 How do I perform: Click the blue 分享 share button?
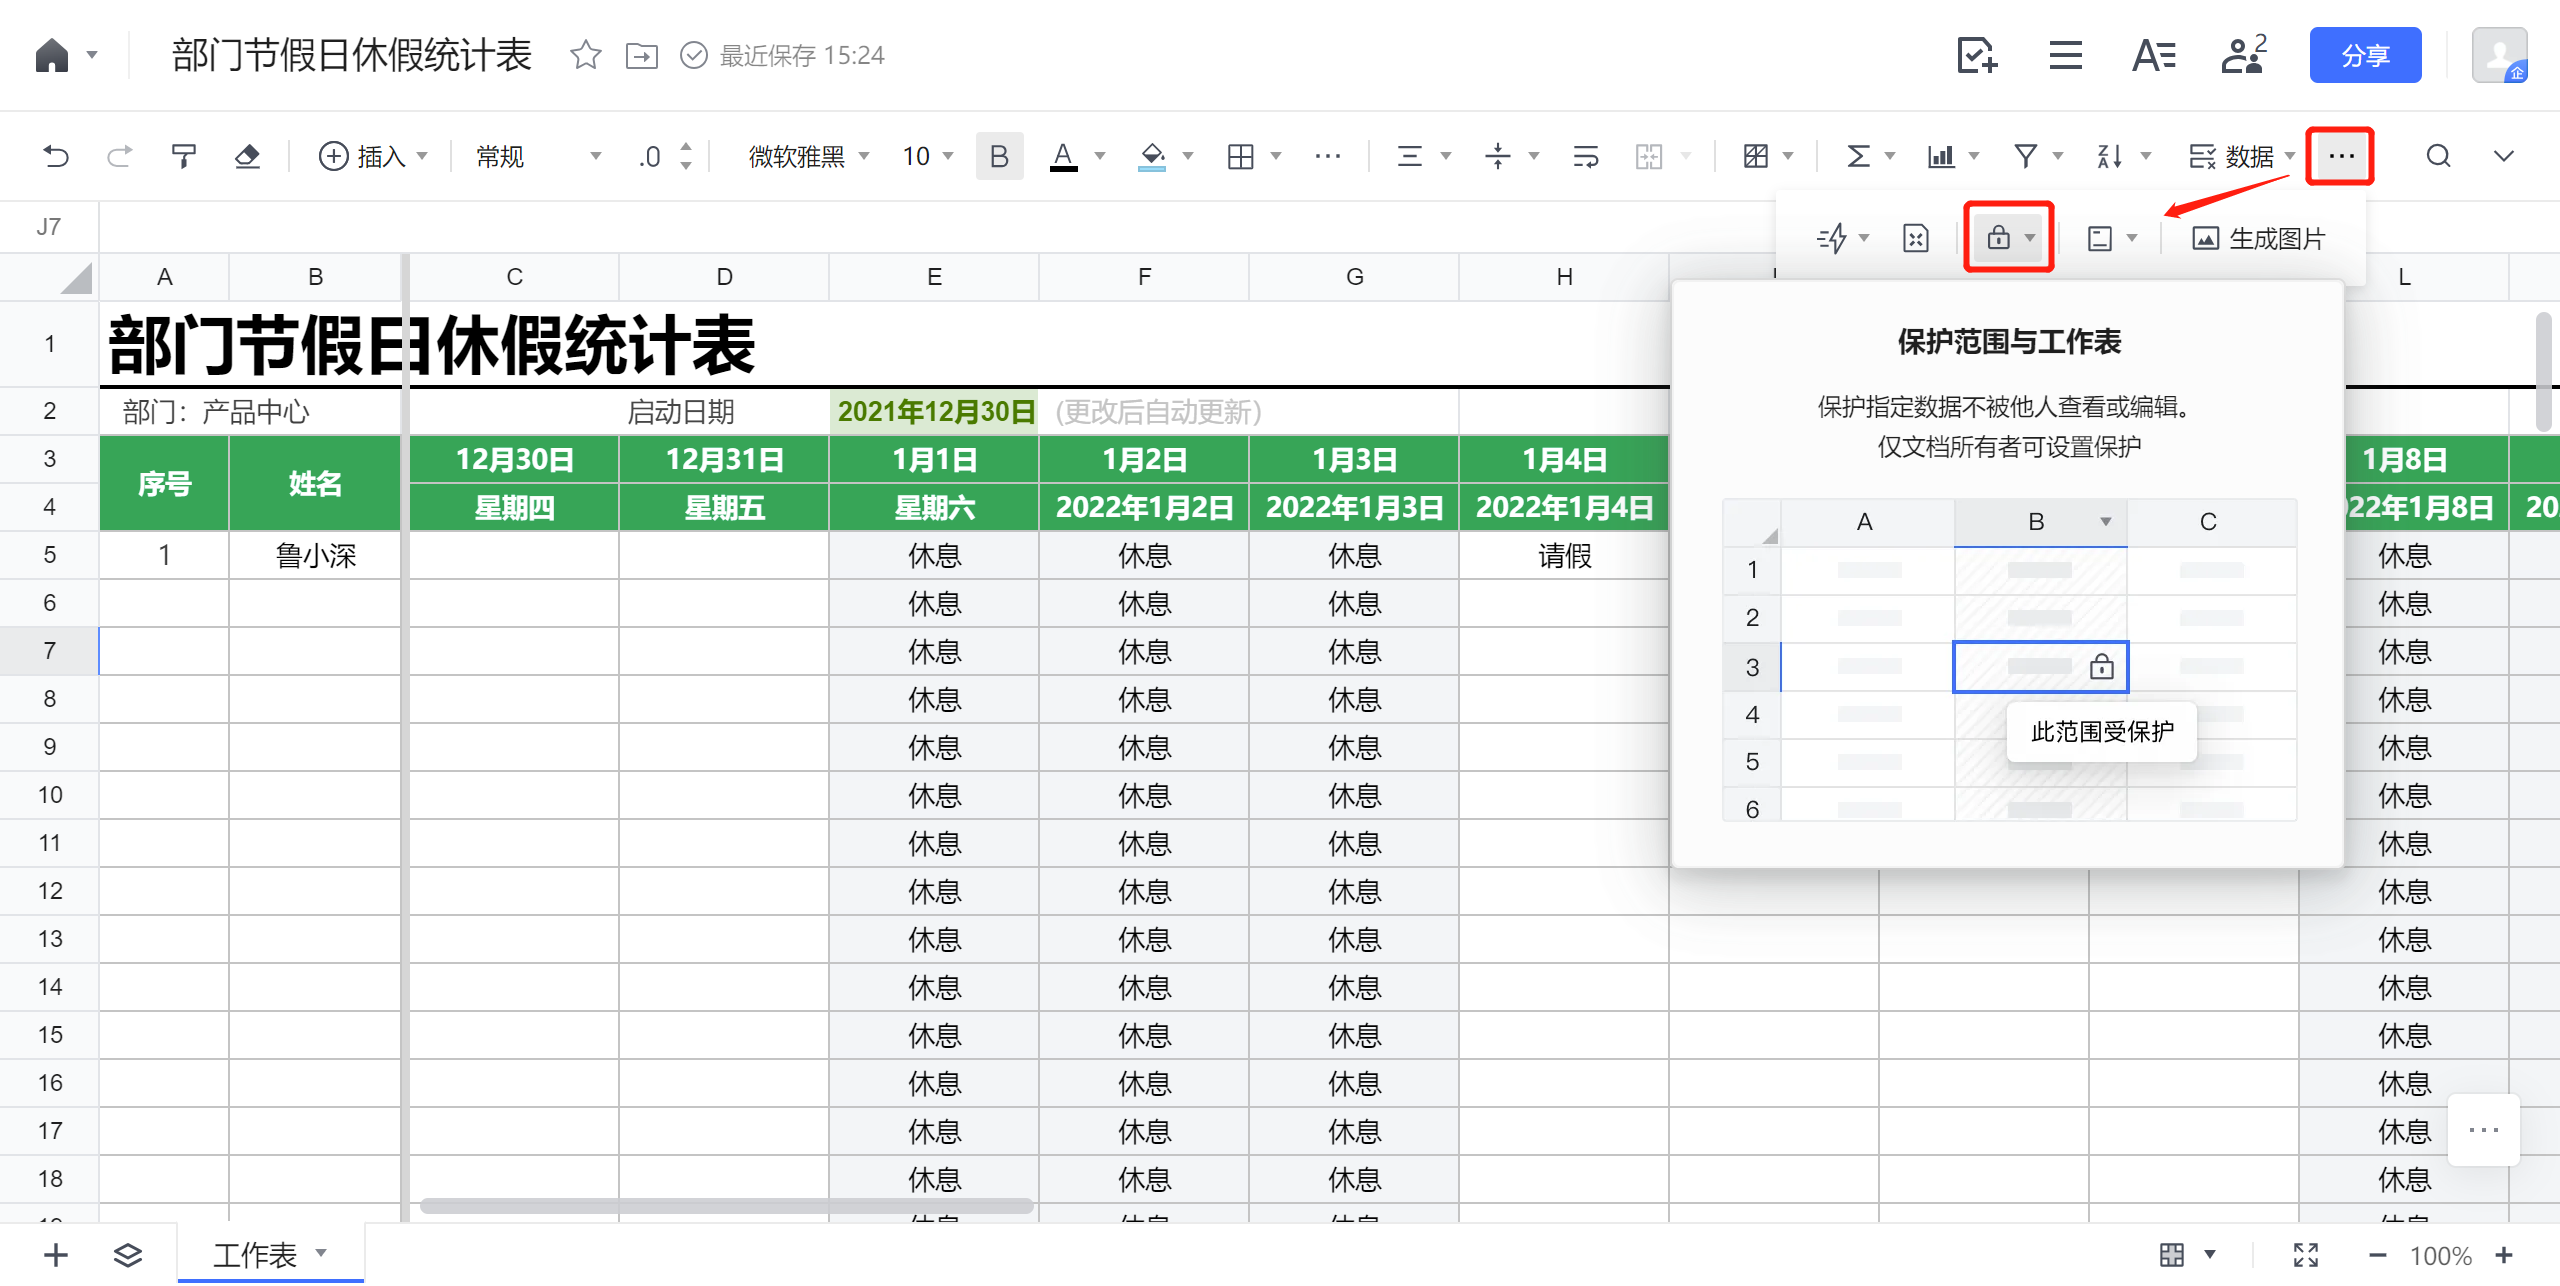[2364, 55]
